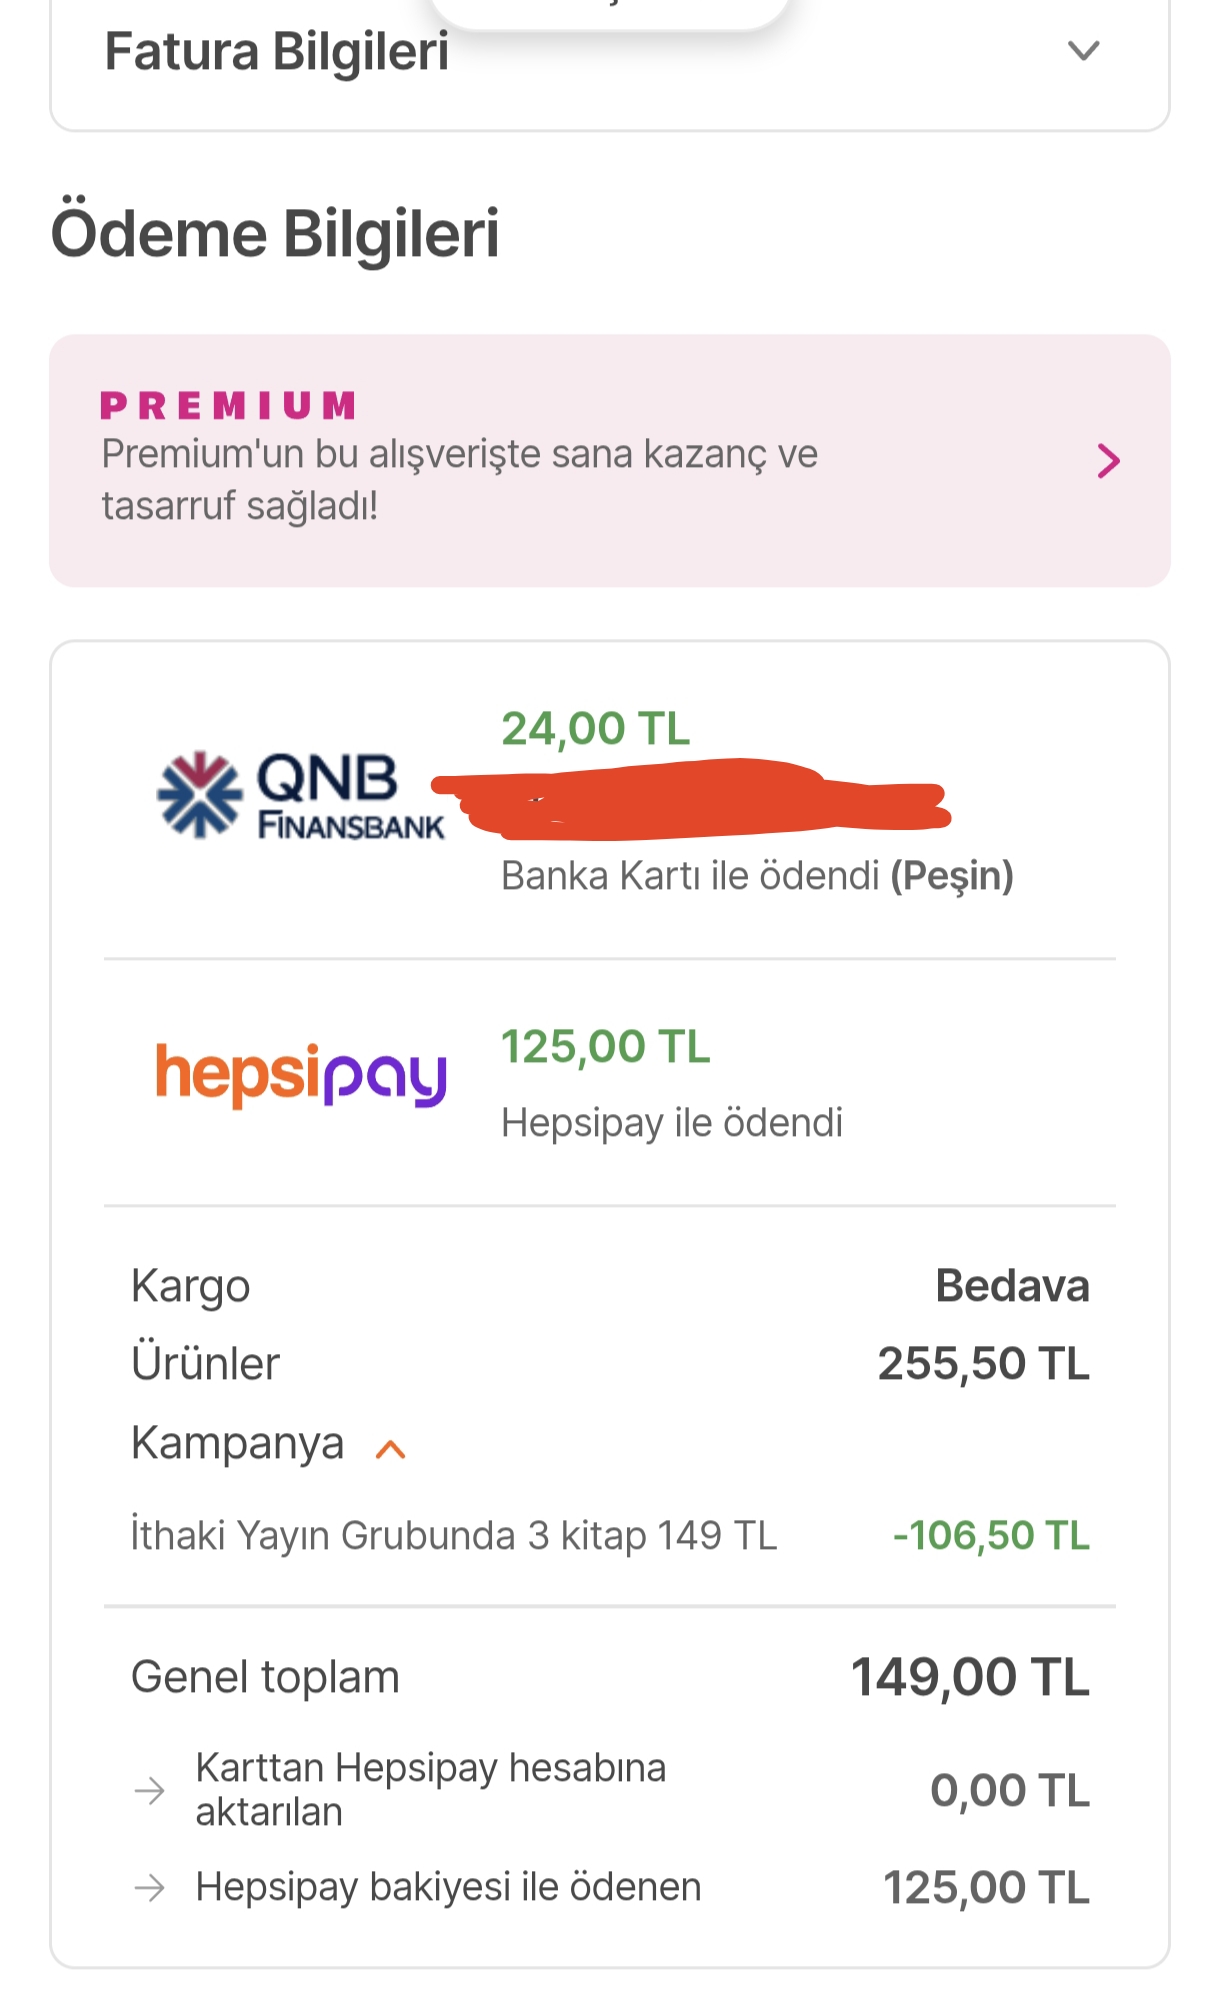This screenshot has height=2010, width=1220.
Task: Tap the Ödeme Bilgileri heading
Action: click(x=275, y=234)
